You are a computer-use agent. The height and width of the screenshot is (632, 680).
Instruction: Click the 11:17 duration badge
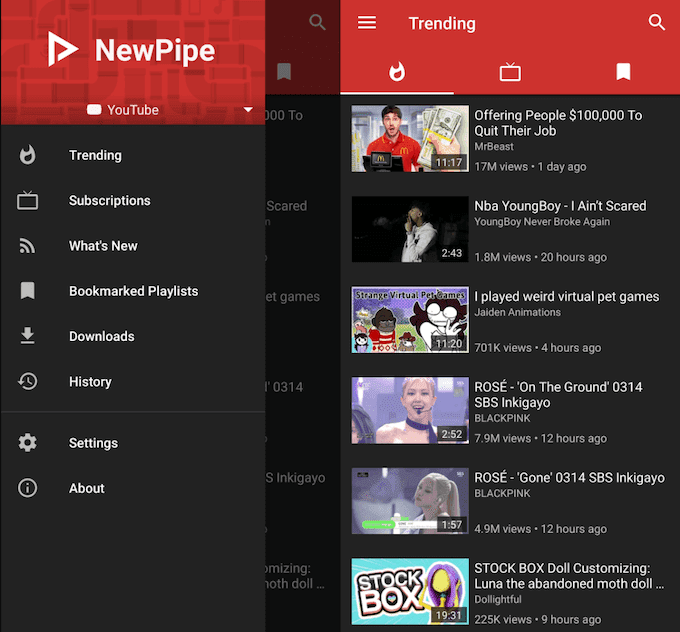point(449,163)
